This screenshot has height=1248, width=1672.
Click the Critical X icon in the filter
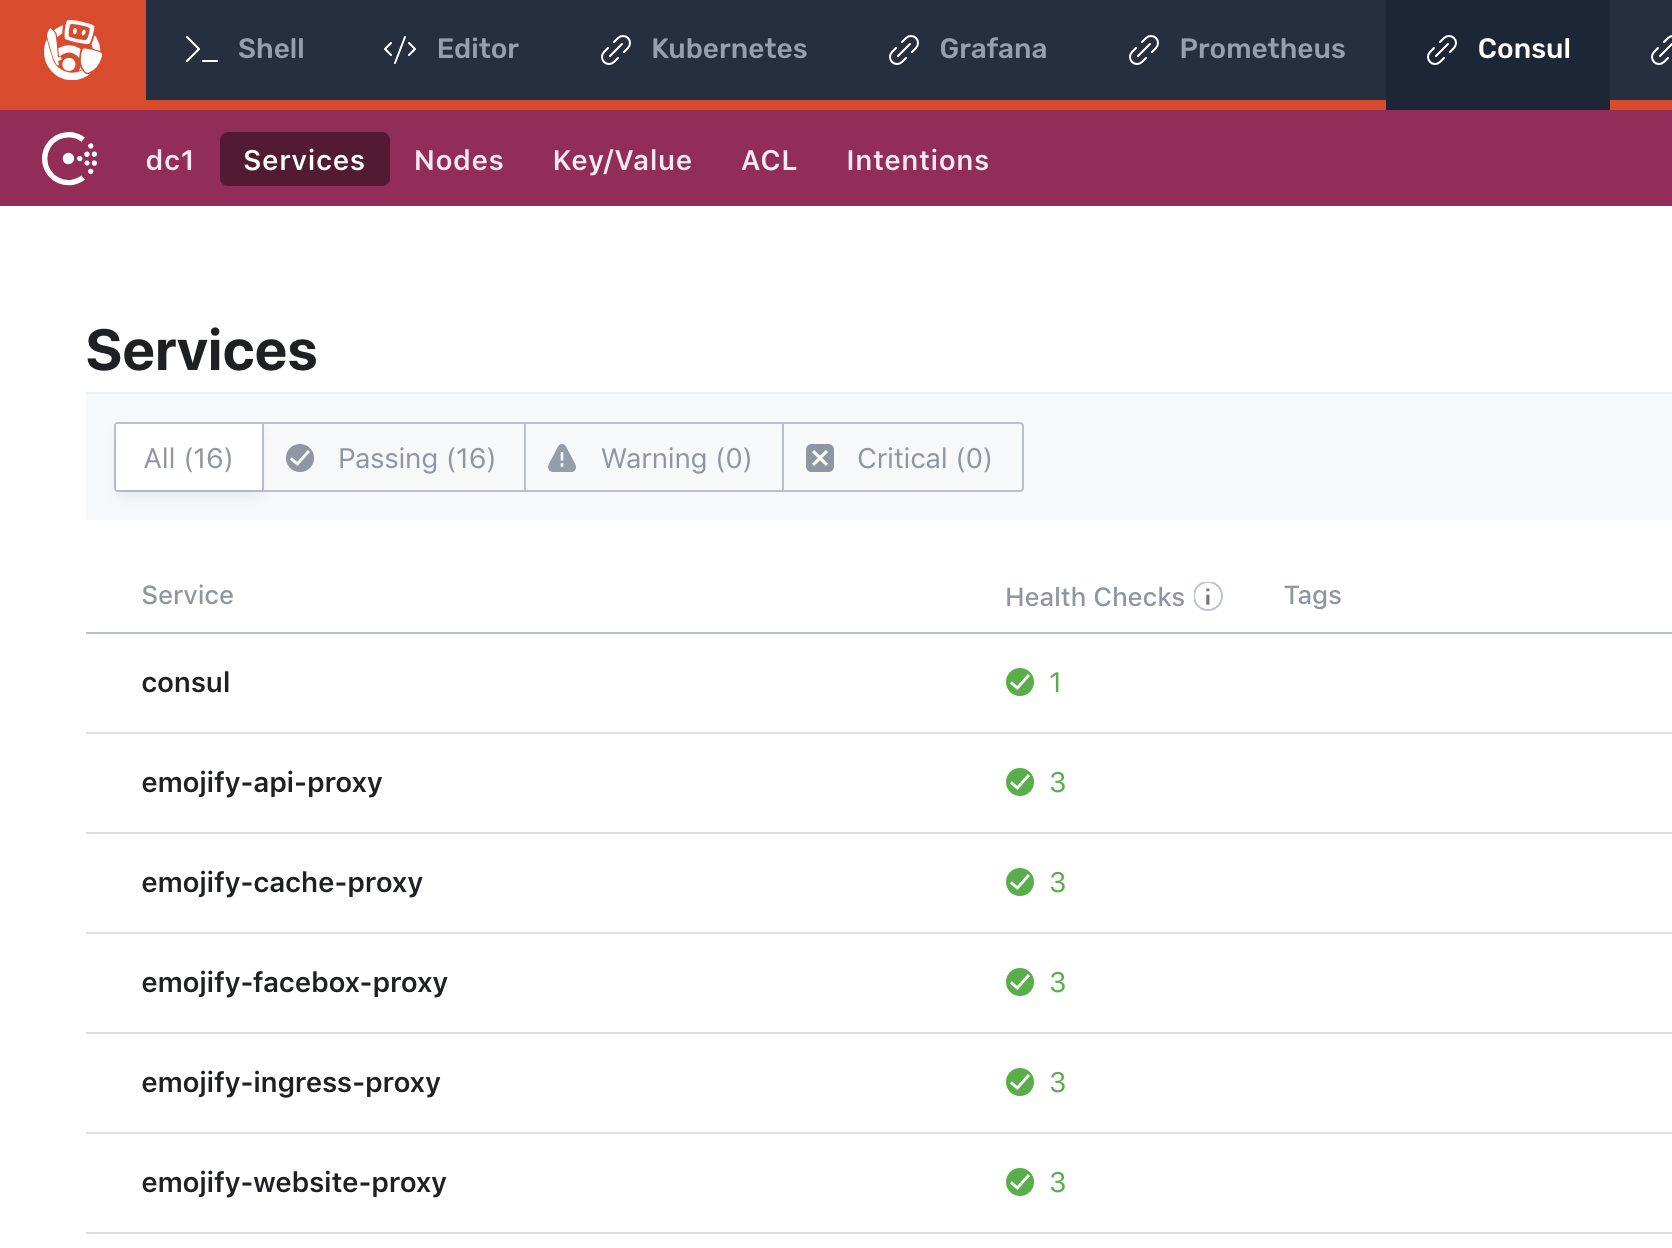(x=820, y=458)
